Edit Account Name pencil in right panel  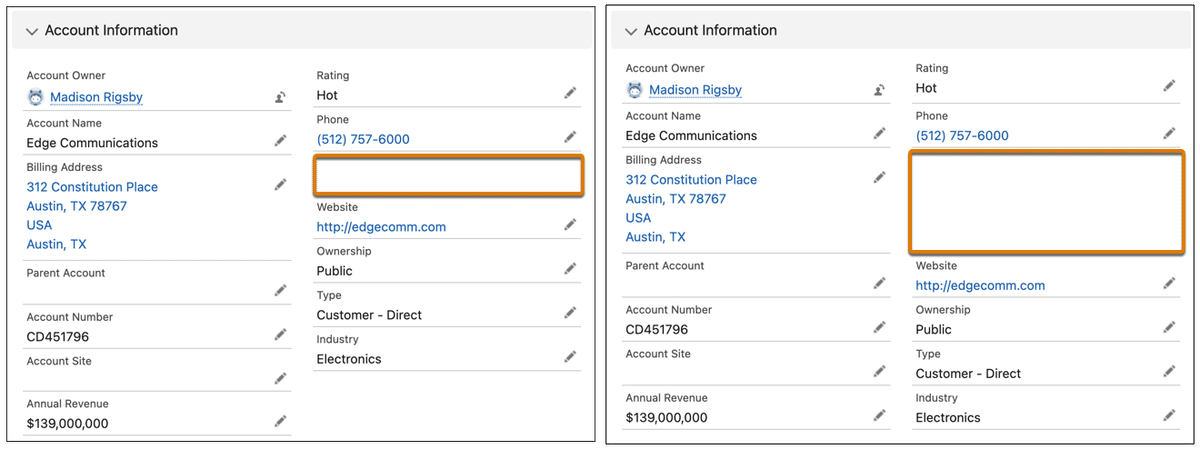pyautogui.click(x=880, y=133)
